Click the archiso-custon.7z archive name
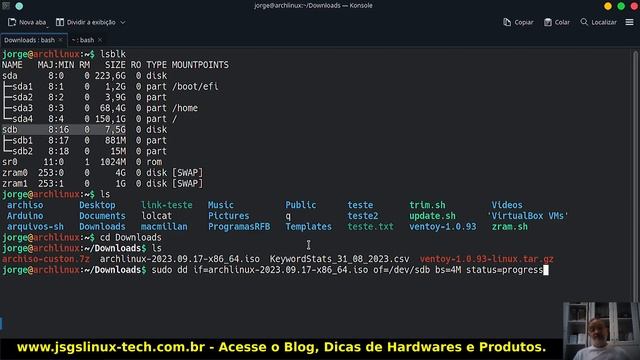The height and width of the screenshot is (360, 640). pyautogui.click(x=45, y=259)
